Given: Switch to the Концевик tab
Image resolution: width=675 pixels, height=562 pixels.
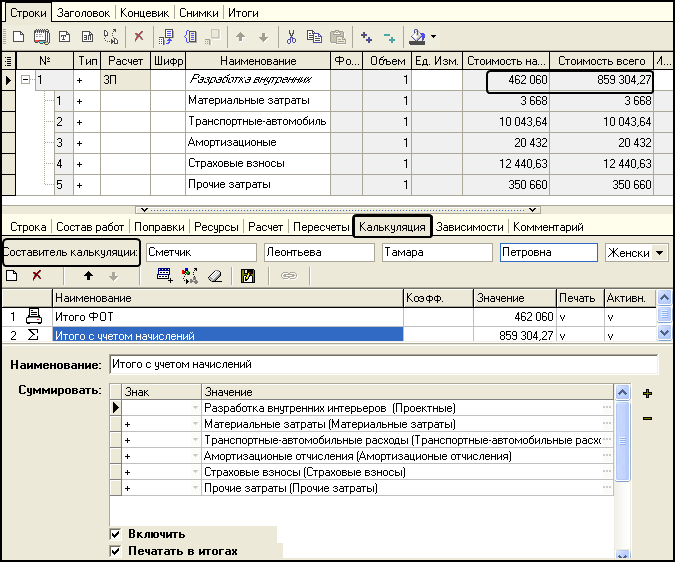Looking at the screenshot, I should [x=144, y=13].
